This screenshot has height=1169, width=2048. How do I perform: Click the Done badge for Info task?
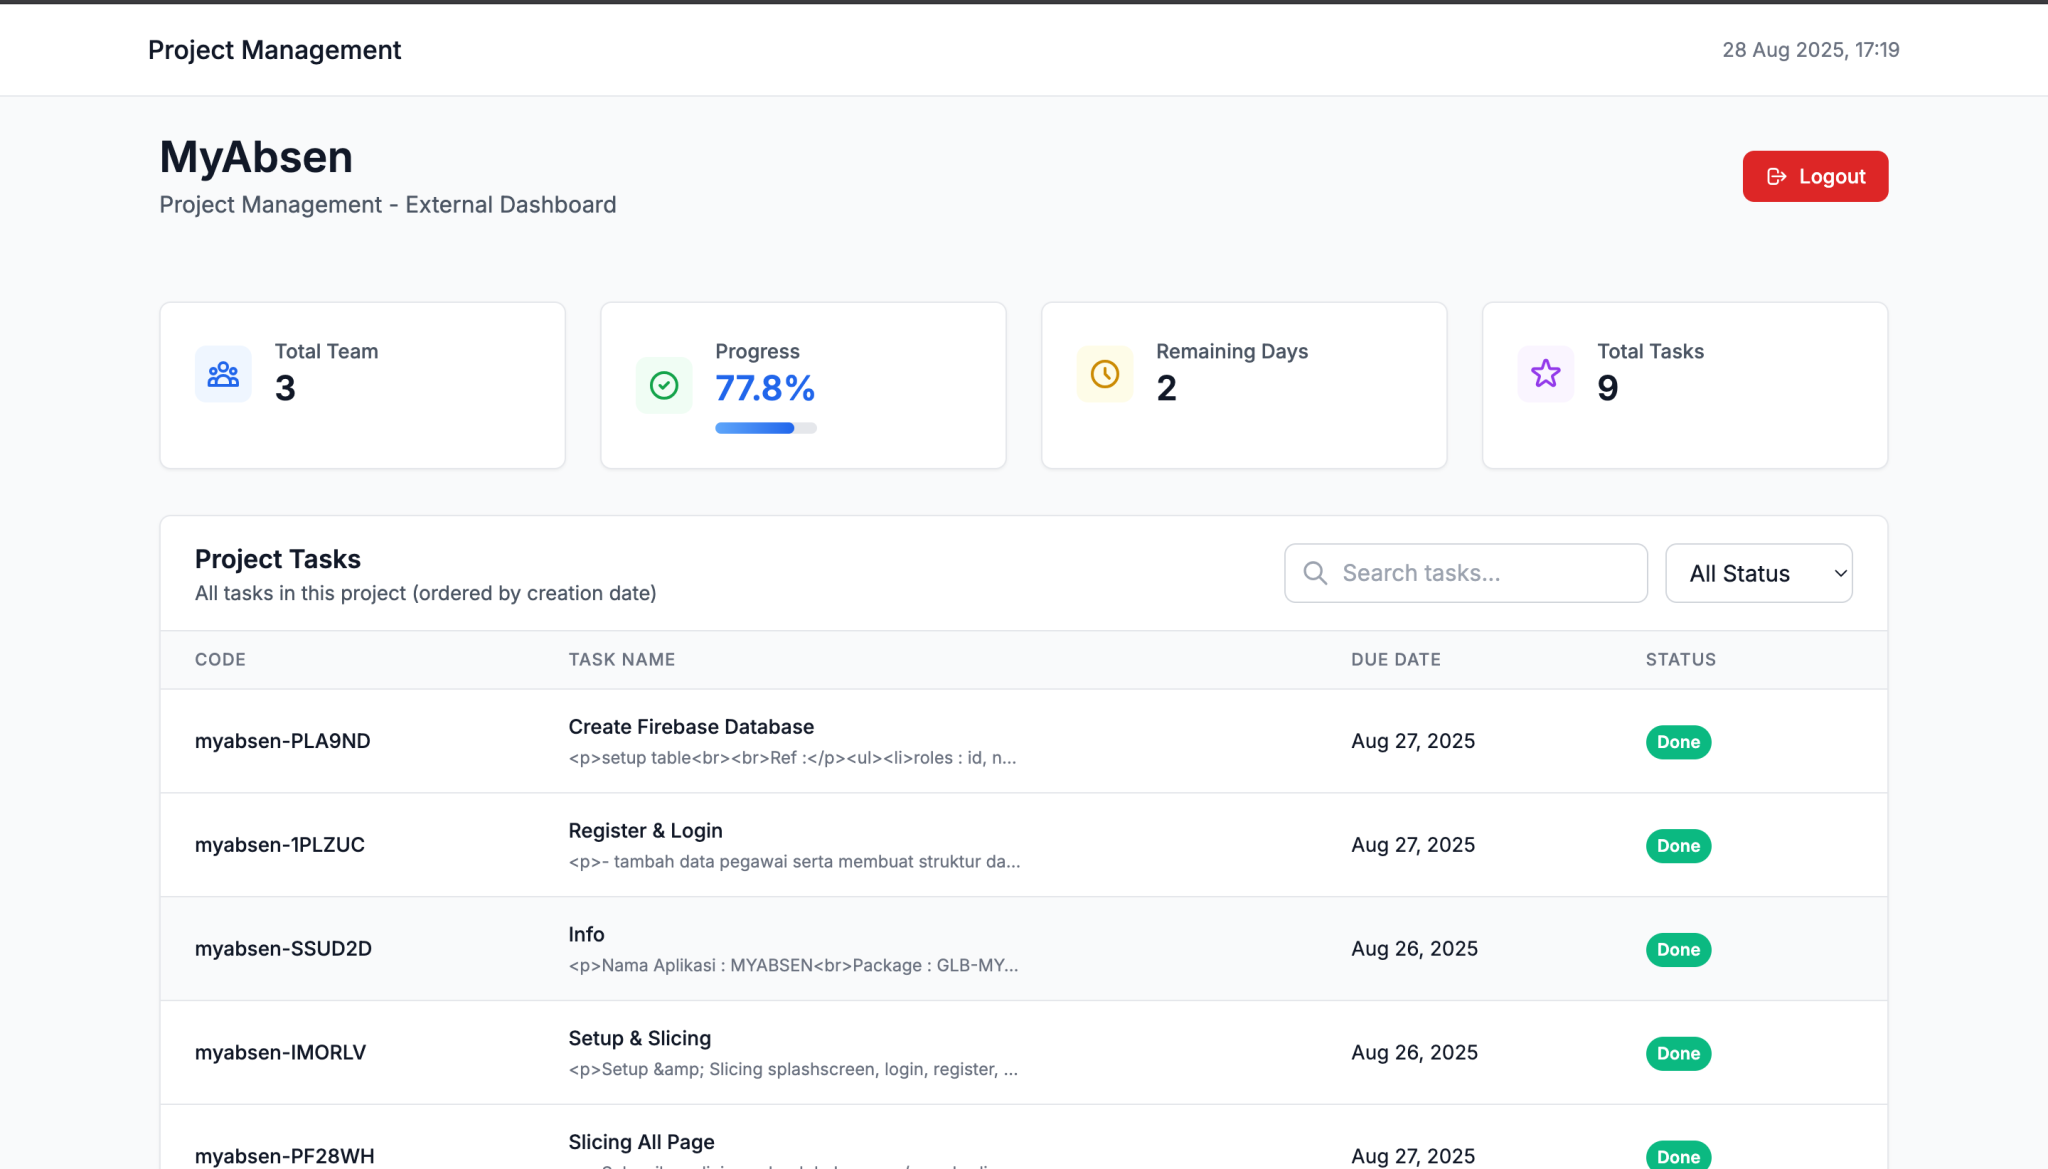point(1678,950)
